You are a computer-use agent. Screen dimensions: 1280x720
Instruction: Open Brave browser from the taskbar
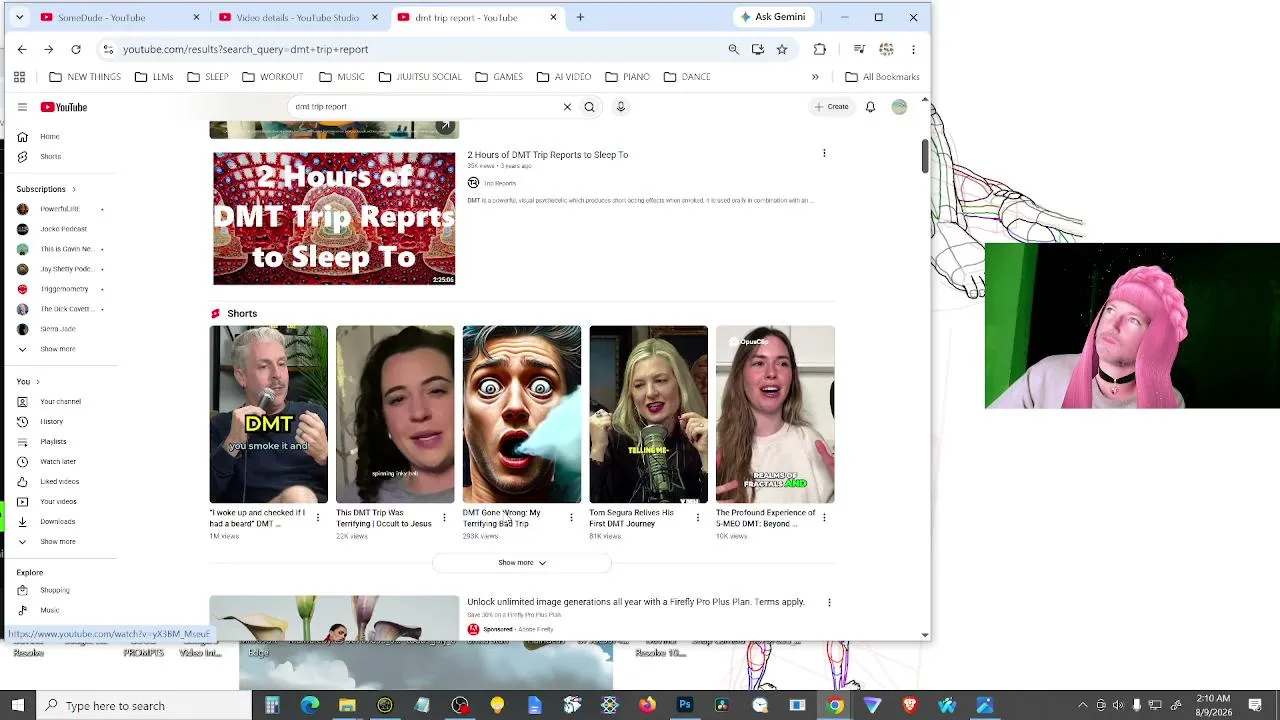pos(909,706)
